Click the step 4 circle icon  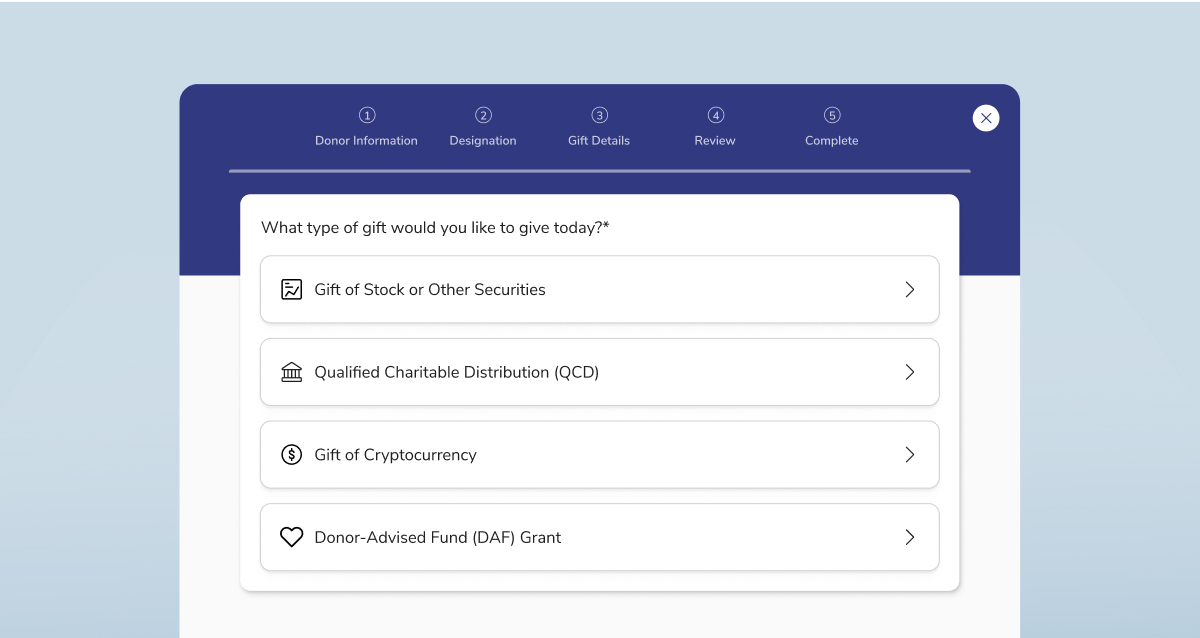pyautogui.click(x=715, y=115)
